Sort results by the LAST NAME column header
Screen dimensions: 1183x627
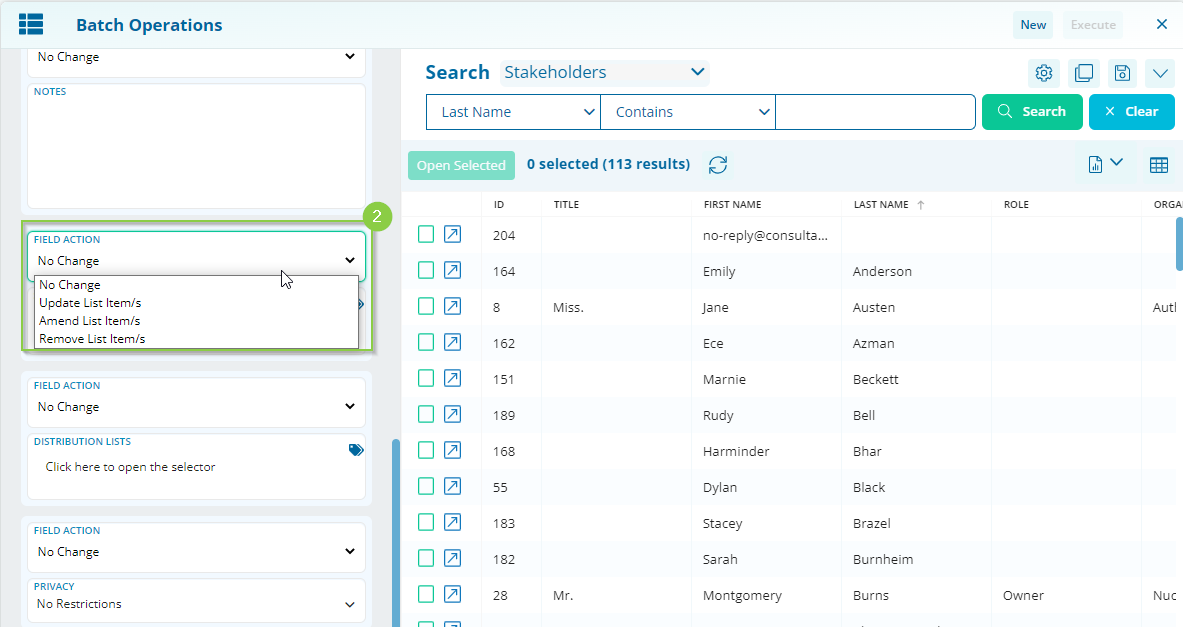tap(882, 203)
